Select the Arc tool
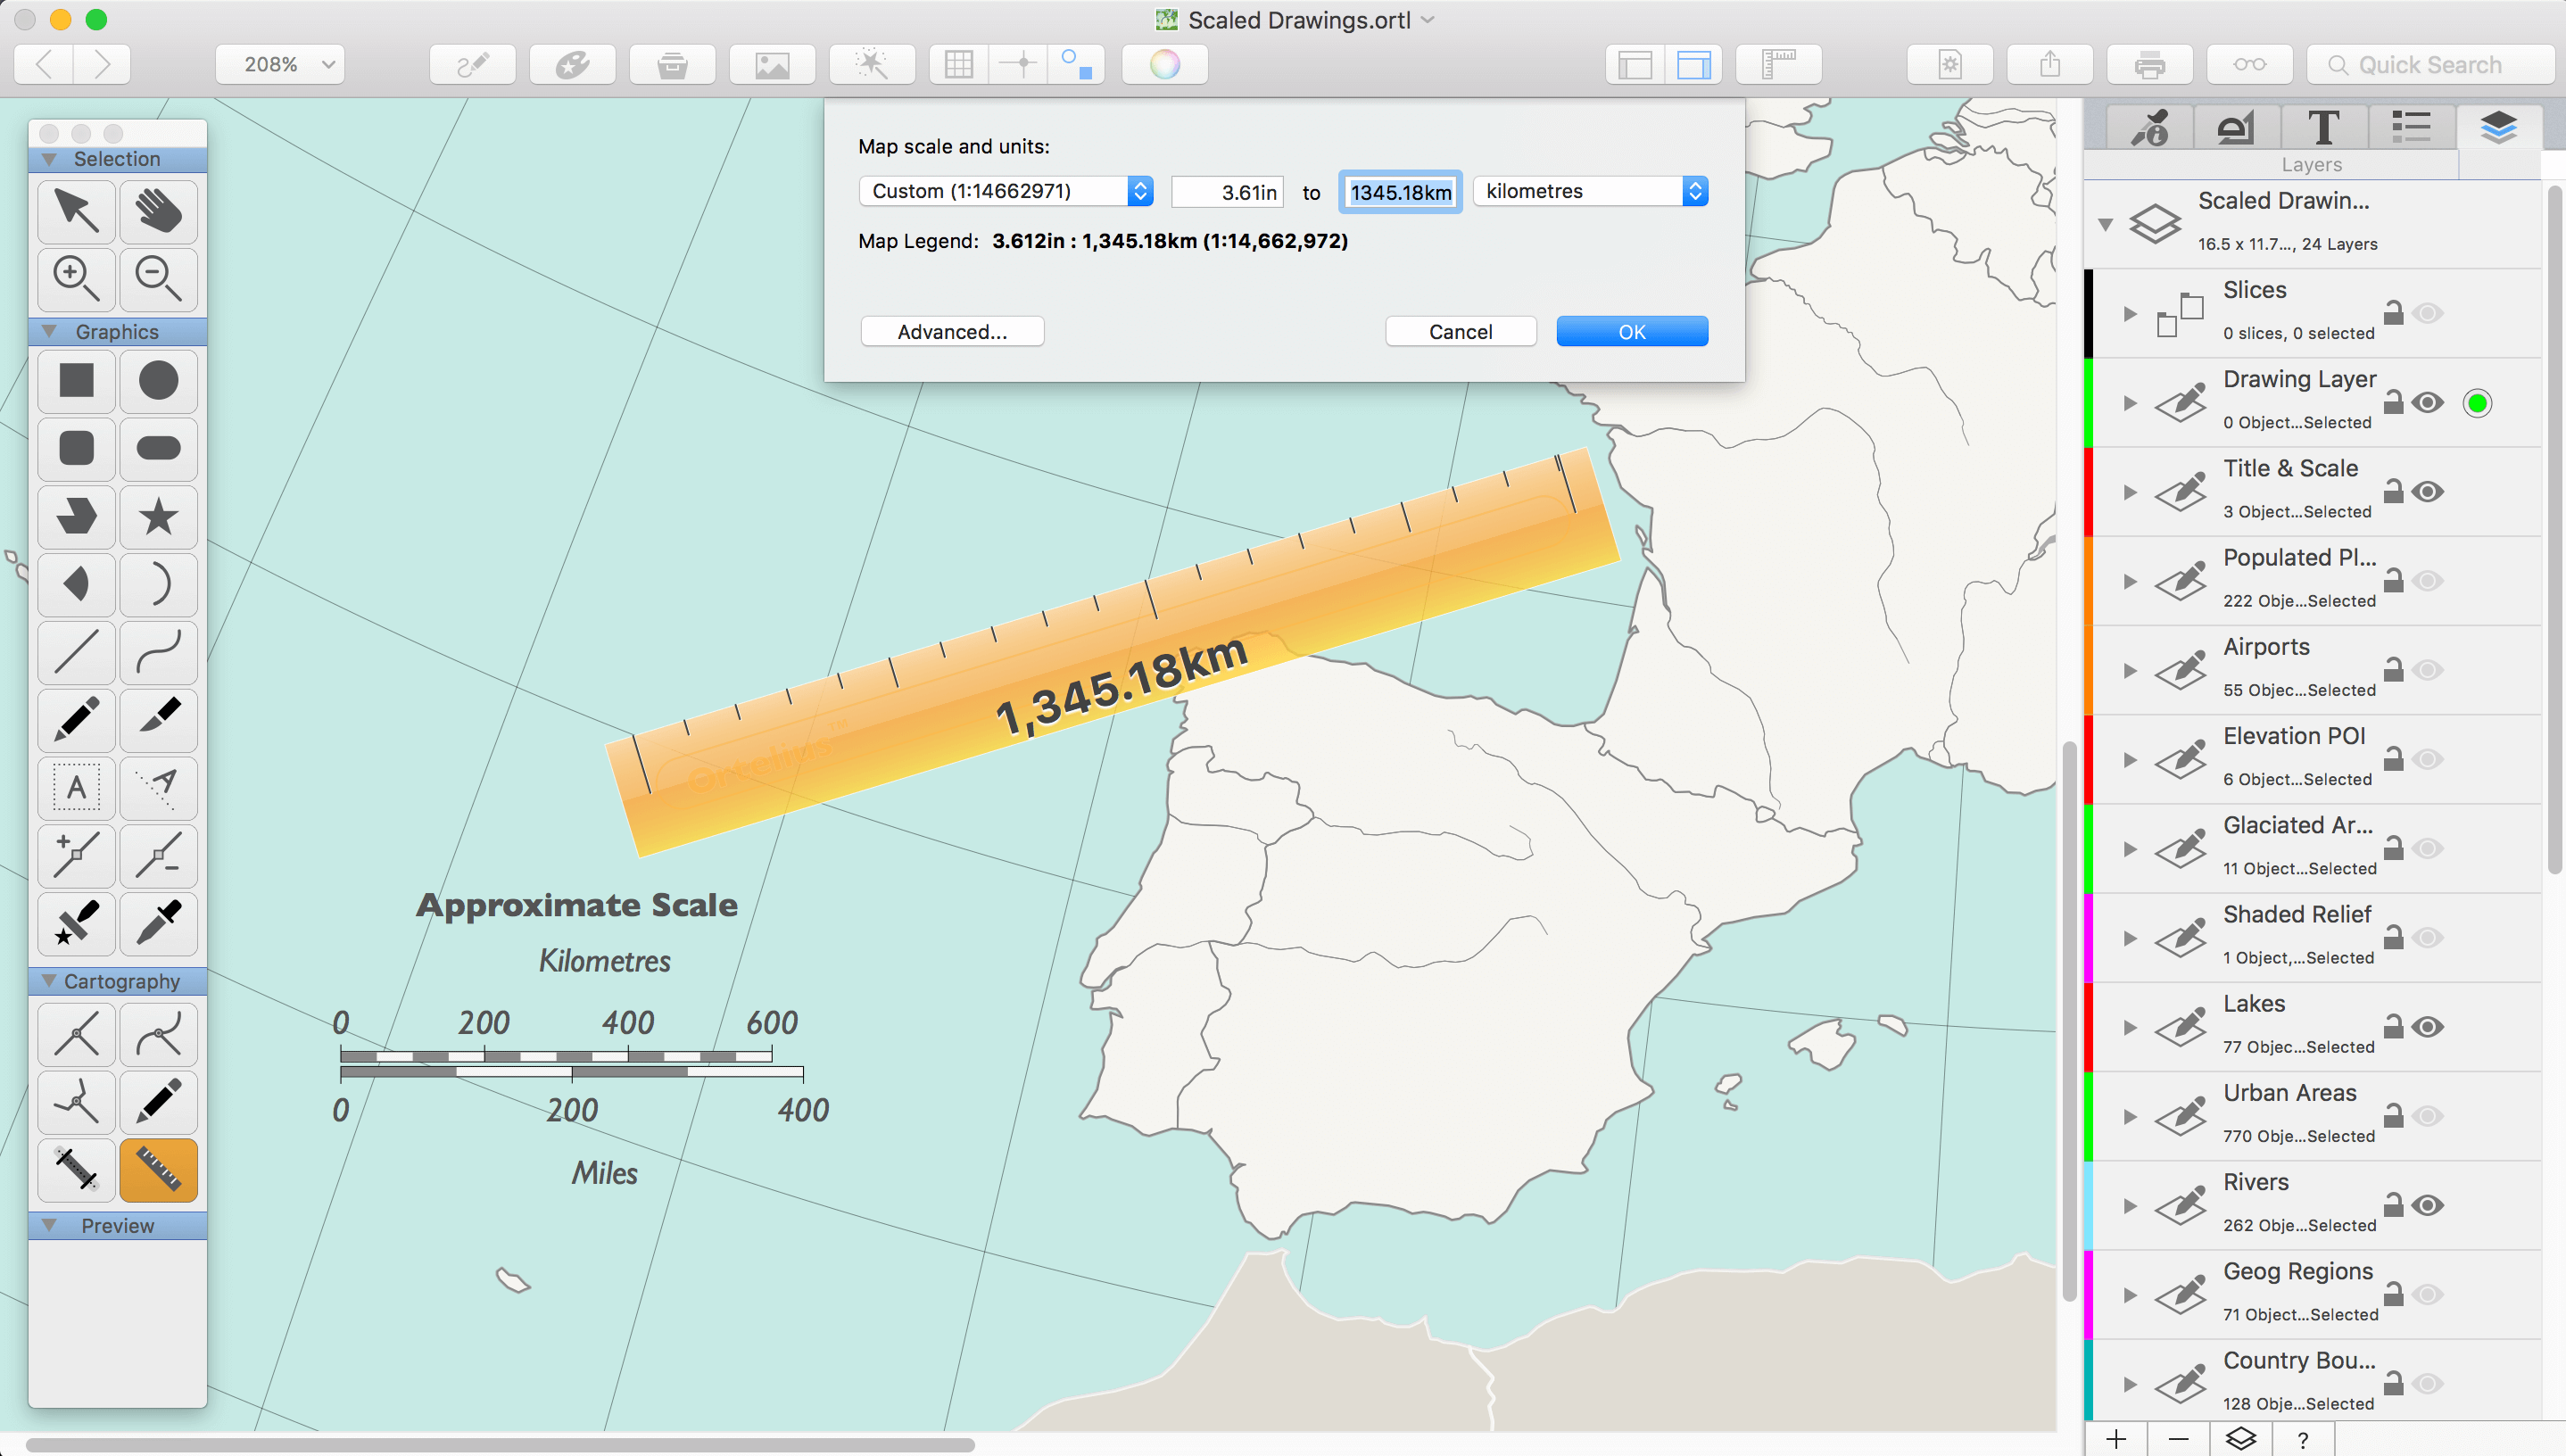This screenshot has width=2566, height=1456. pyautogui.click(x=158, y=584)
